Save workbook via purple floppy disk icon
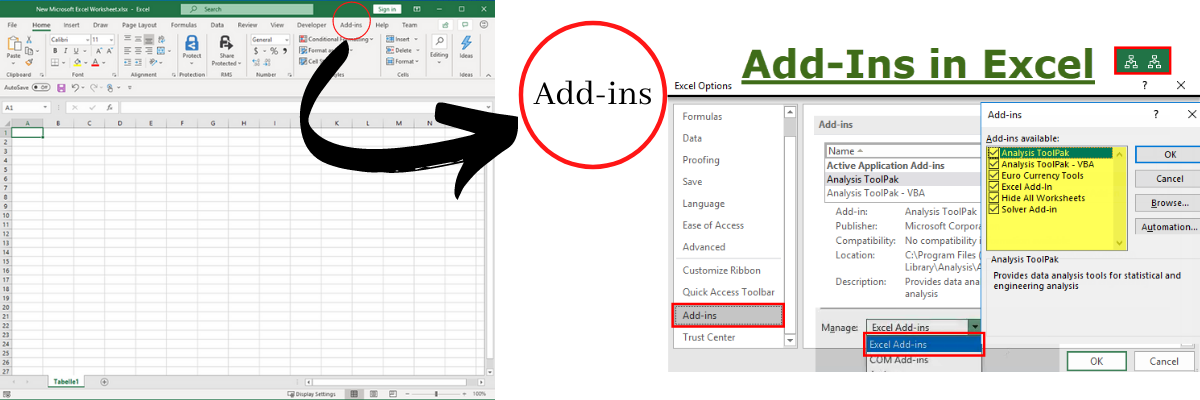1200x400 pixels. (x=62, y=88)
